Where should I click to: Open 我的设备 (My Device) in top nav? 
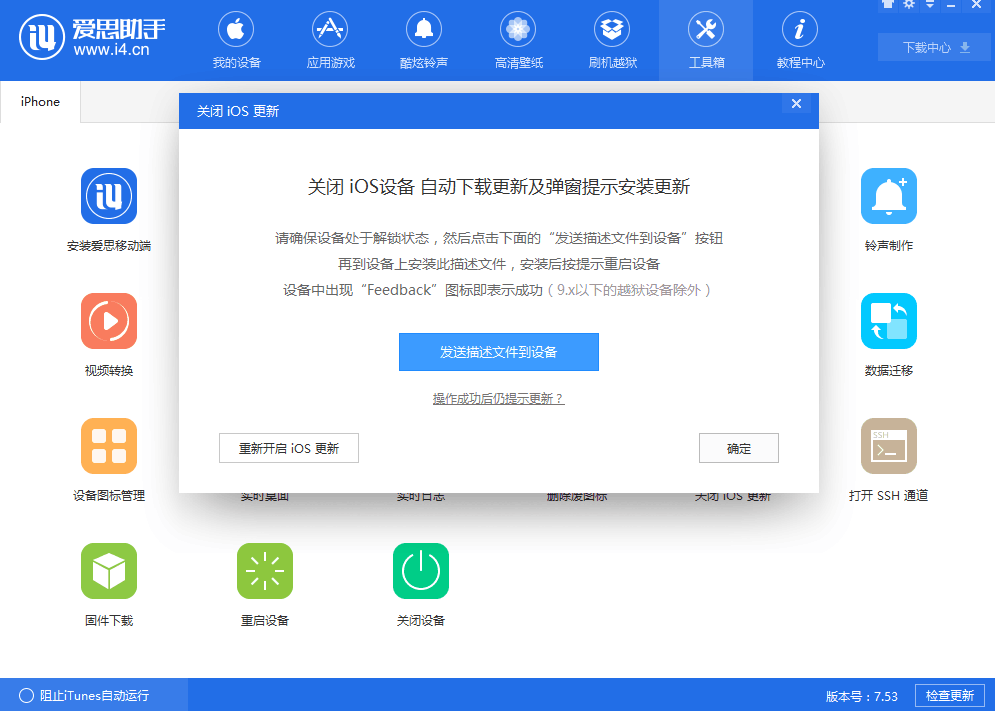(x=236, y=41)
